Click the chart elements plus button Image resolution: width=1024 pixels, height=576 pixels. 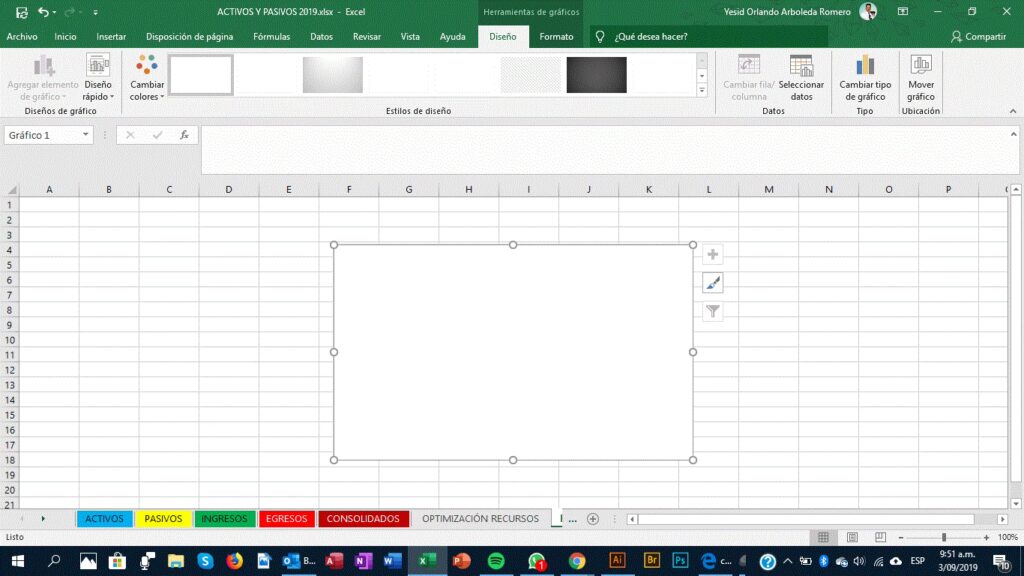point(712,255)
